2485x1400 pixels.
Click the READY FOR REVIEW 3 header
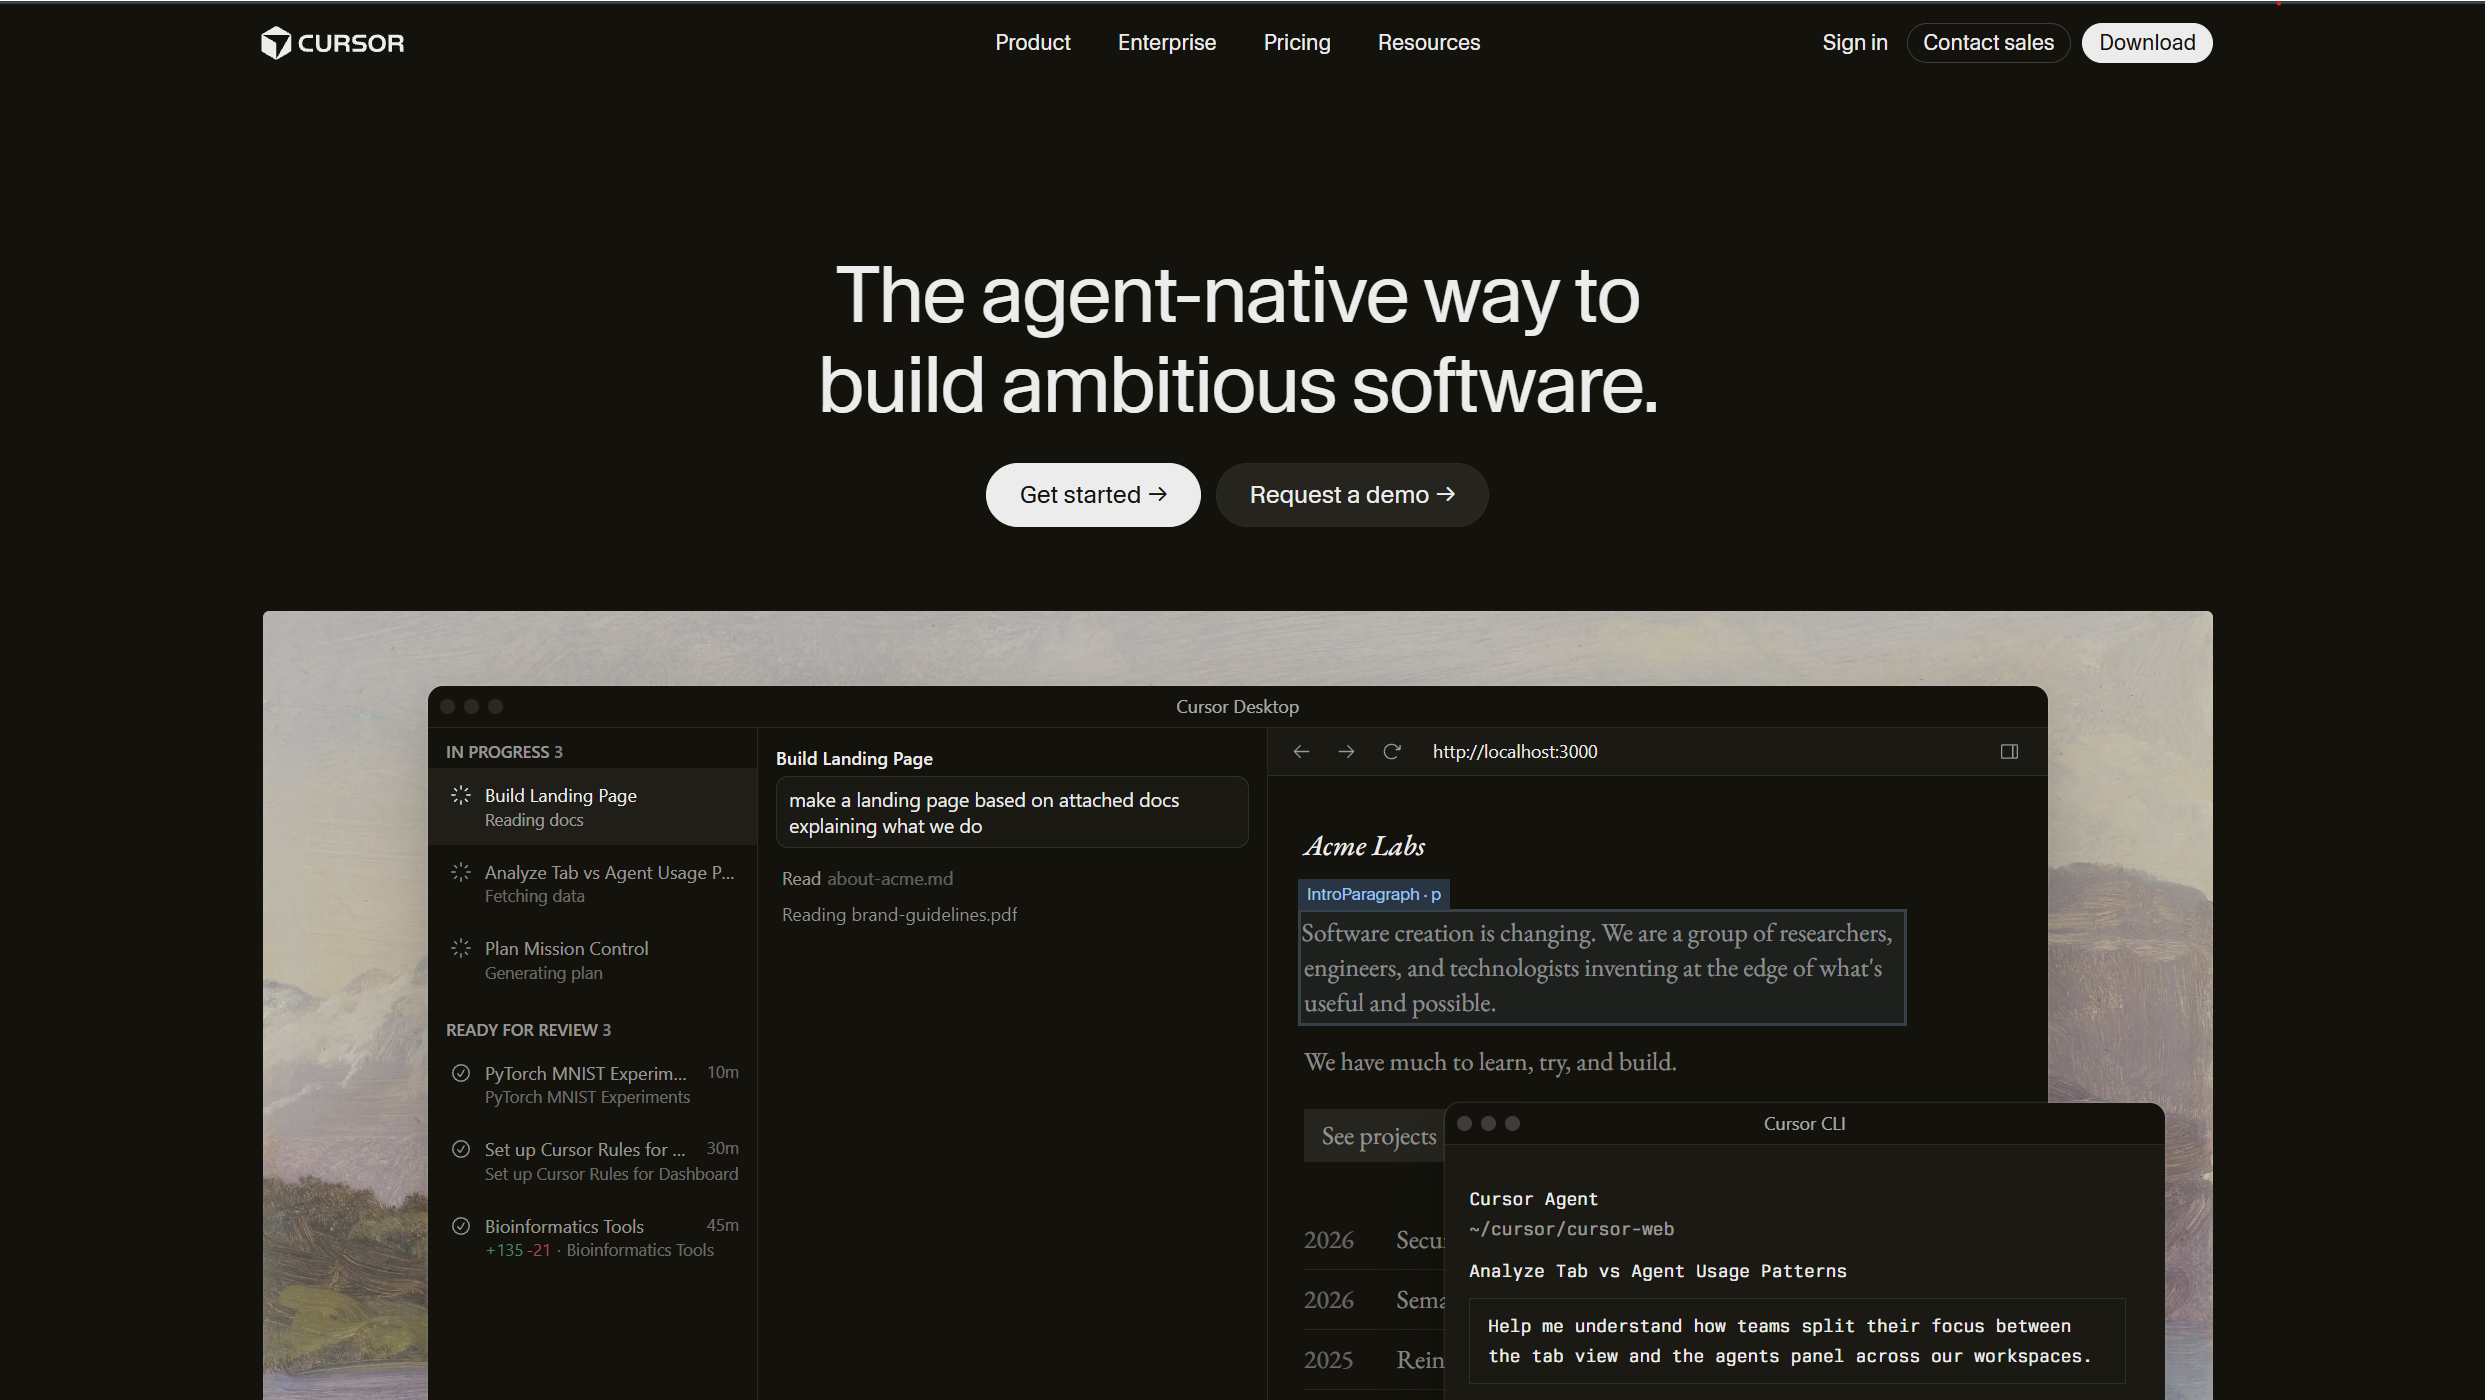(528, 1030)
